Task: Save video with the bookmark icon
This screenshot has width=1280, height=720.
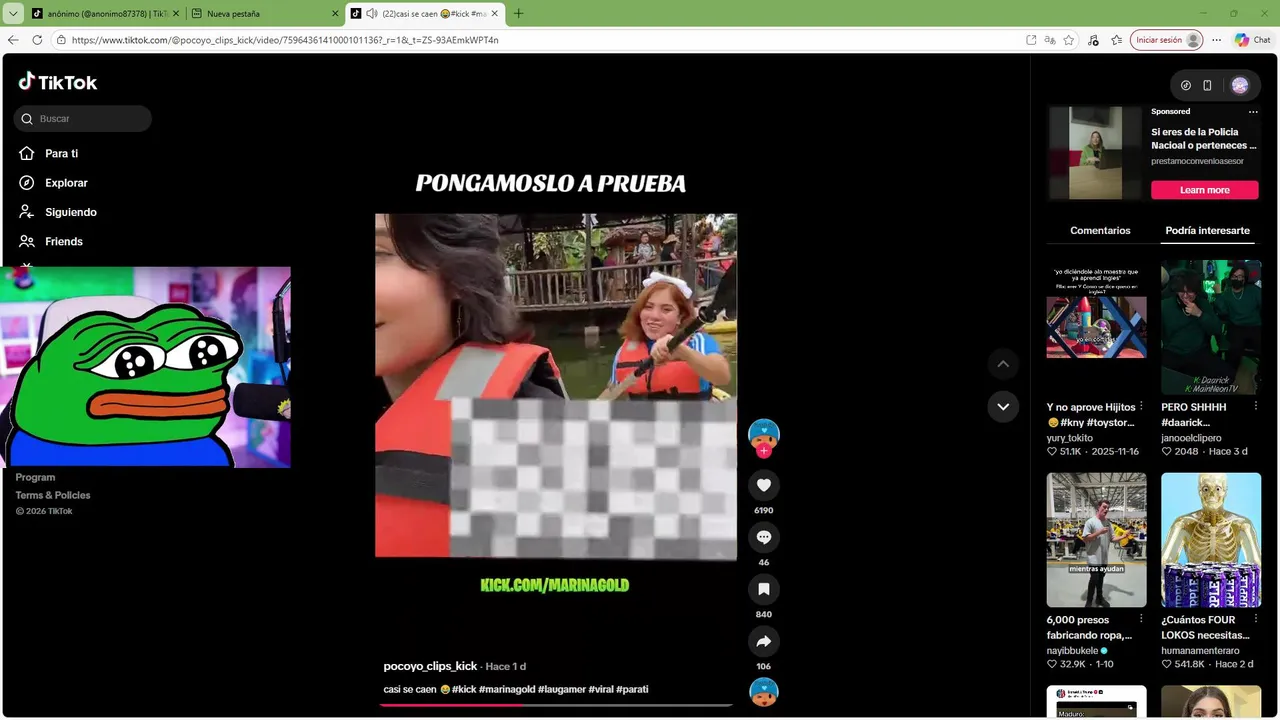Action: [x=764, y=589]
